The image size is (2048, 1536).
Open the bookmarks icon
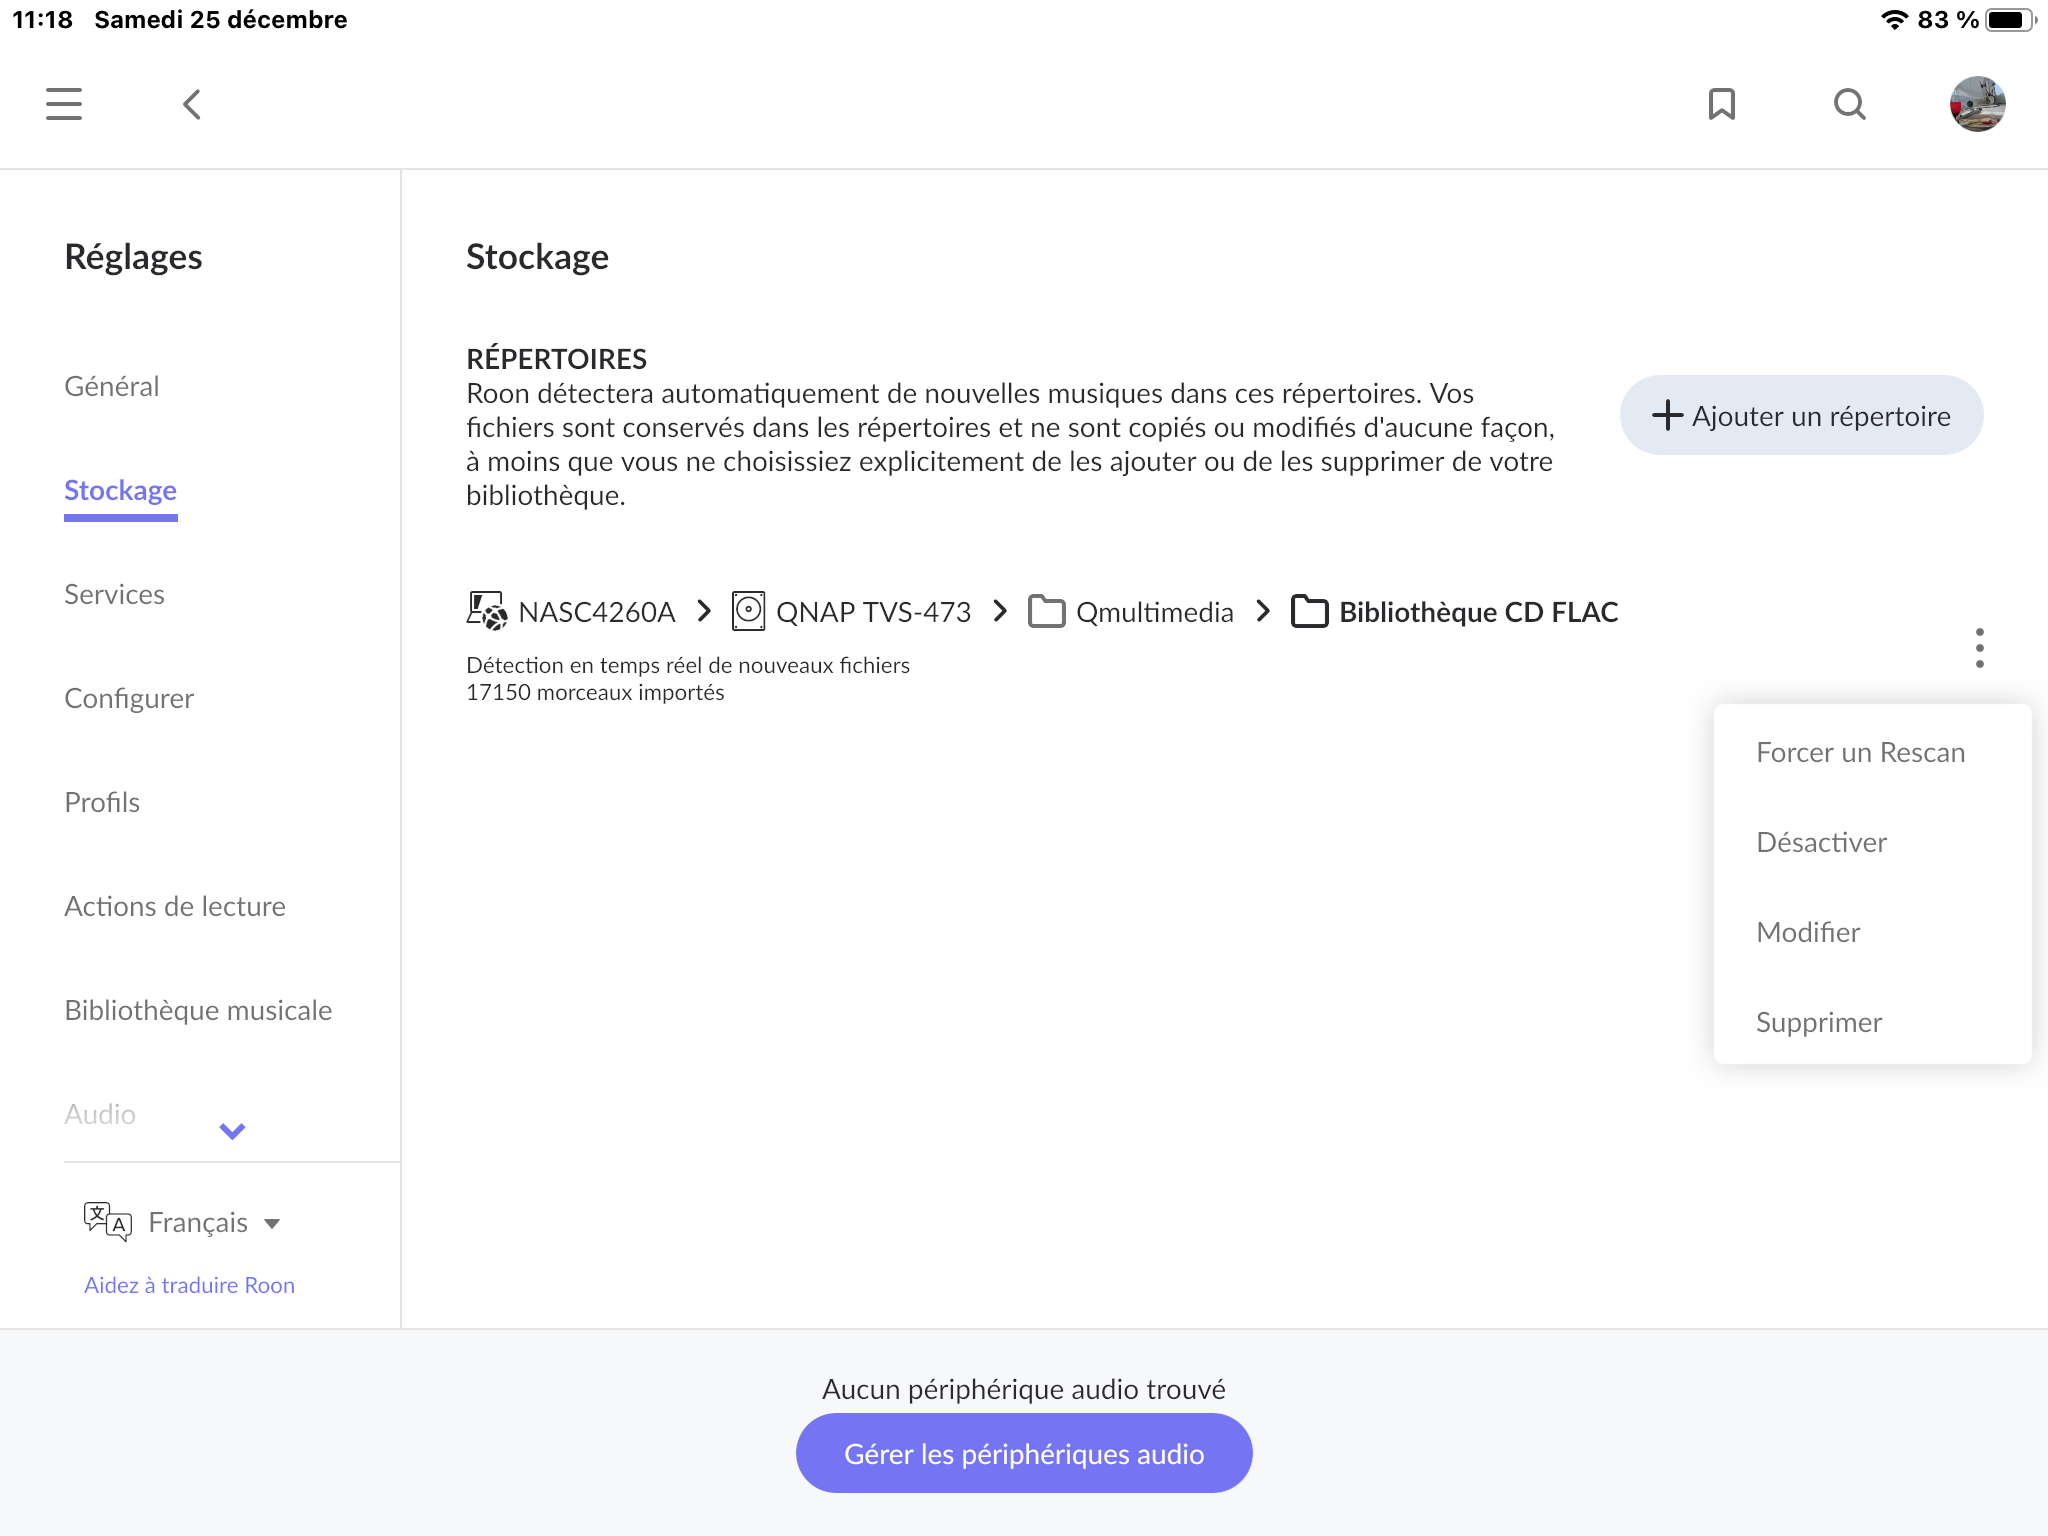1721,104
